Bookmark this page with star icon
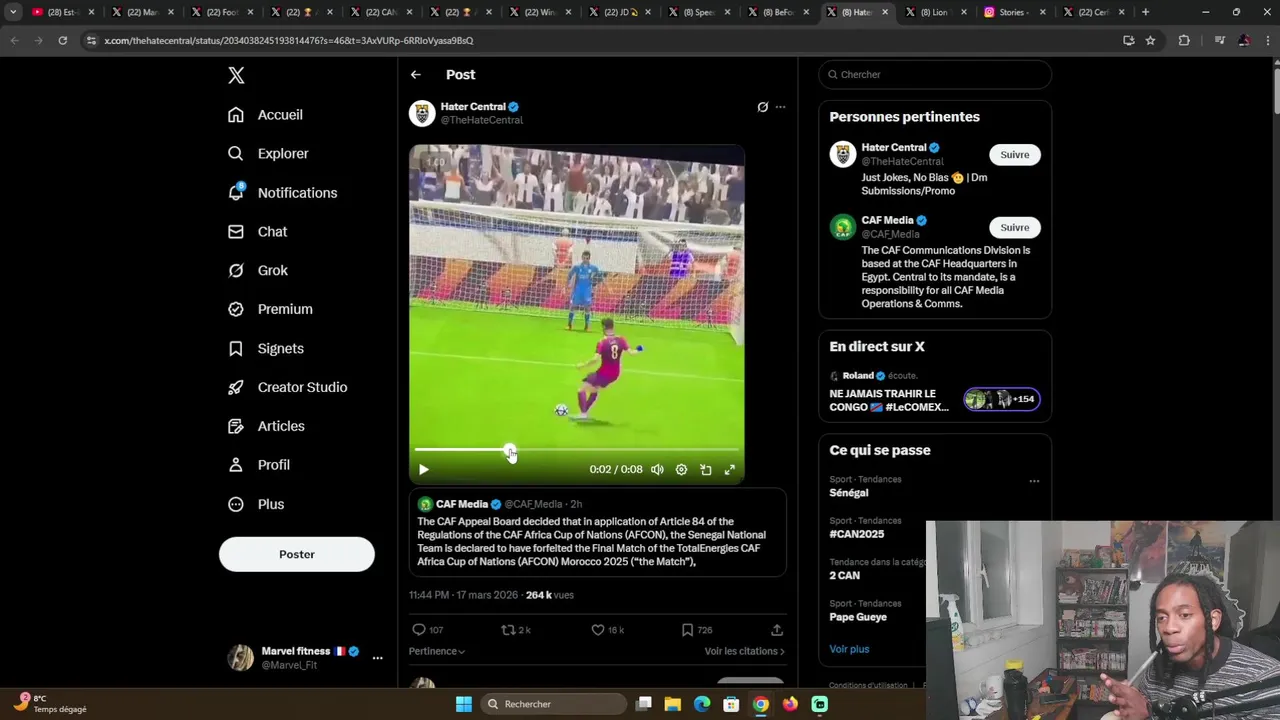Screen dimensions: 1280x720 click(1150, 40)
